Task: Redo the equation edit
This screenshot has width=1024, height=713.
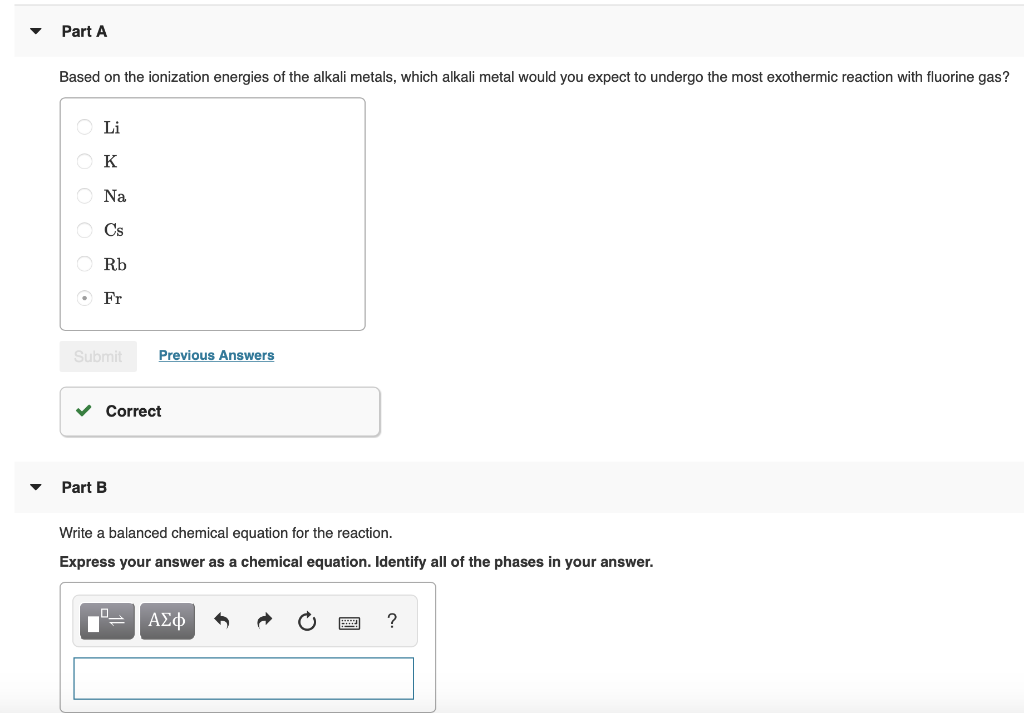Action: click(x=264, y=620)
